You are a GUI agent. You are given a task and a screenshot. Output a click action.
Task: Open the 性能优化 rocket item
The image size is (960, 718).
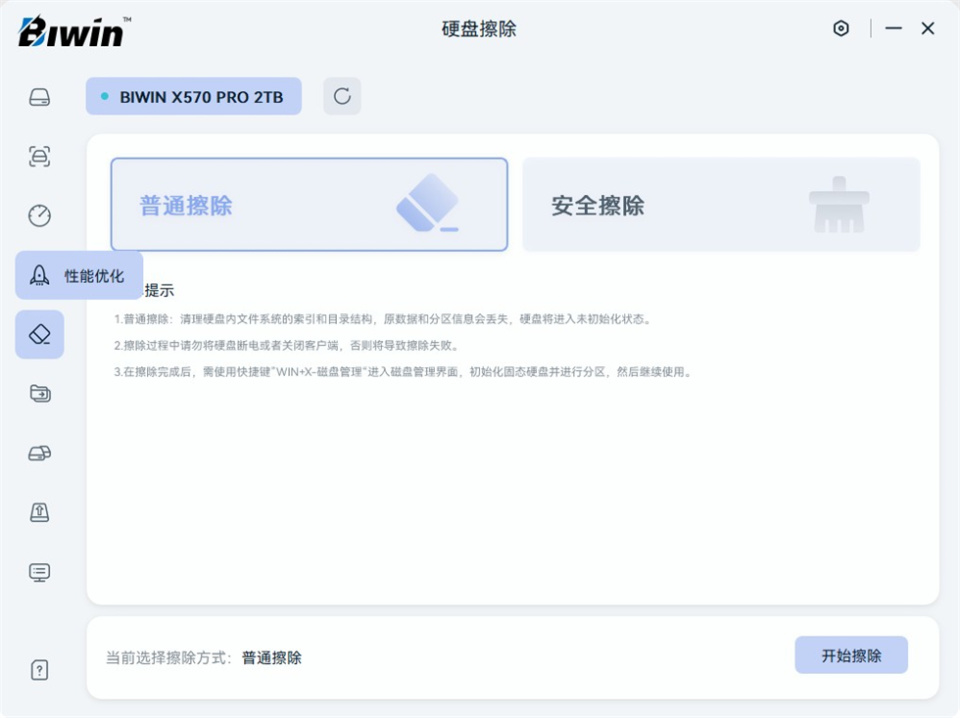tap(79, 275)
